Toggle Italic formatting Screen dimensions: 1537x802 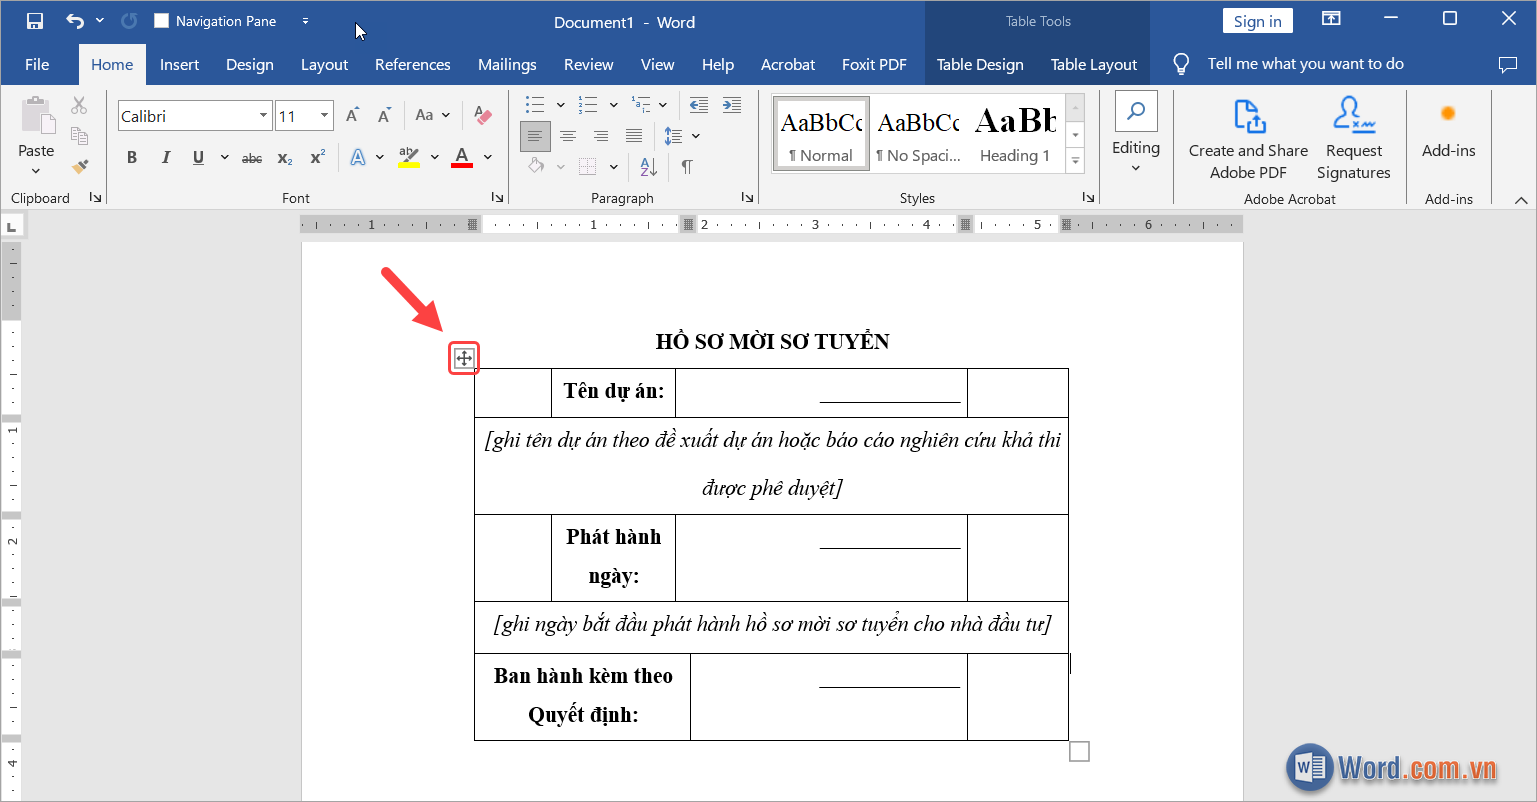[x=166, y=157]
